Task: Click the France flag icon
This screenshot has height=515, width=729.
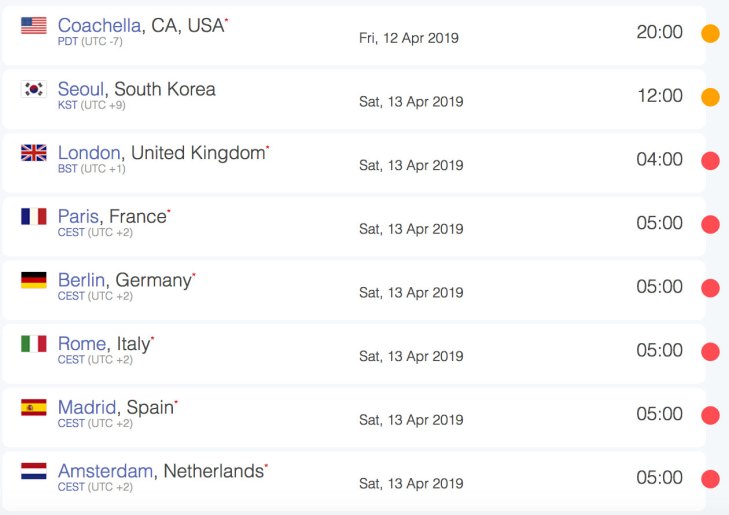Action: pyautogui.click(x=34, y=216)
